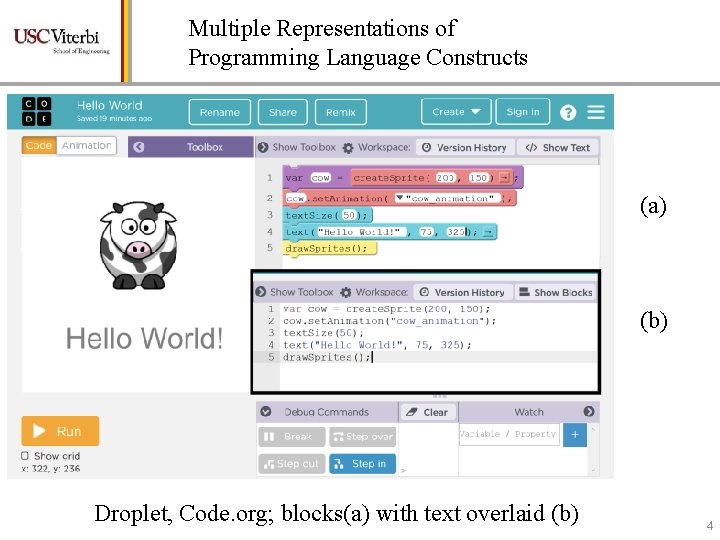Screen dimensions: 720x540
Task: Click the Remix button
Action: click(341, 112)
